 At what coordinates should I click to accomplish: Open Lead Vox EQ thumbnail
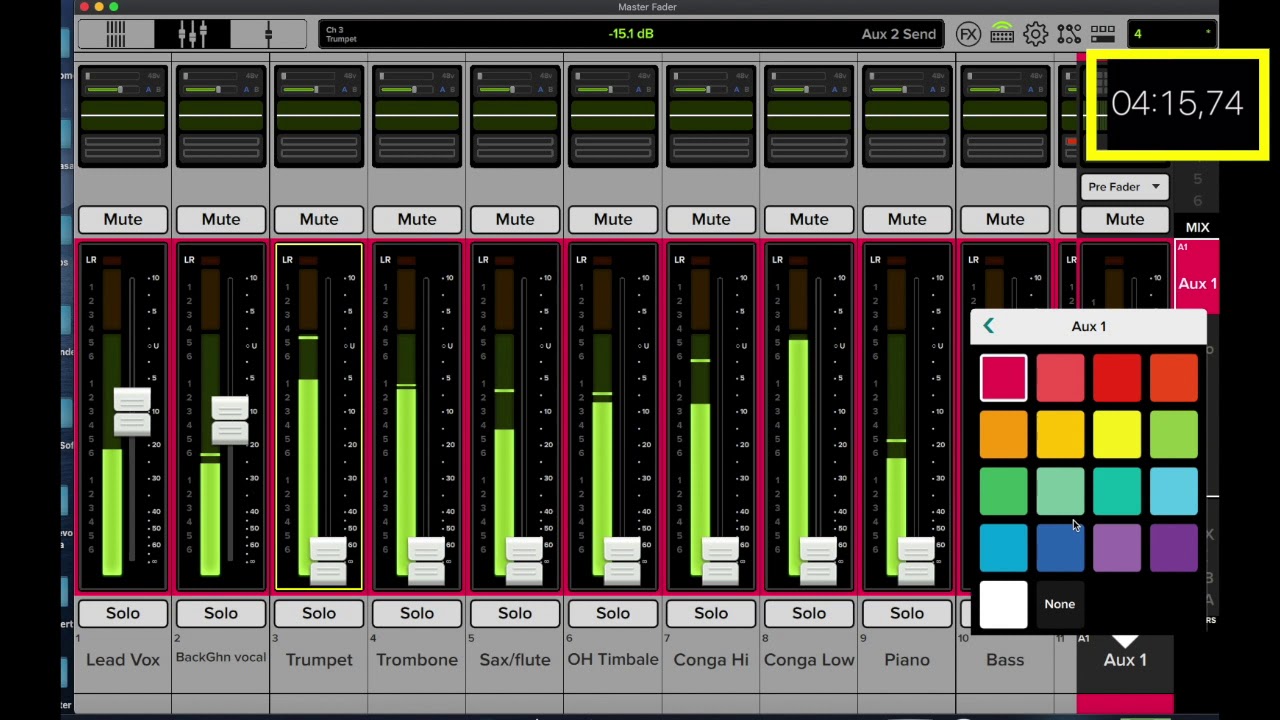(x=123, y=117)
